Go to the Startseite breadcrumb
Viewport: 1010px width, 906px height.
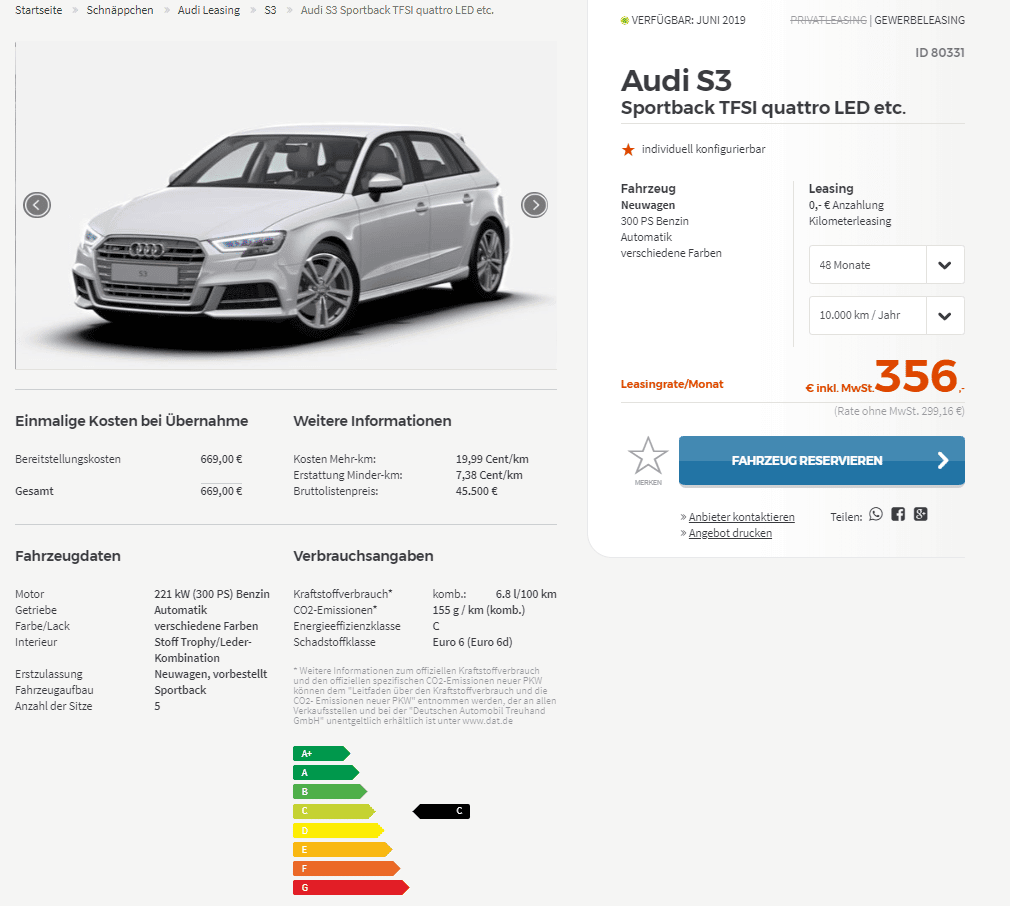pos(39,10)
